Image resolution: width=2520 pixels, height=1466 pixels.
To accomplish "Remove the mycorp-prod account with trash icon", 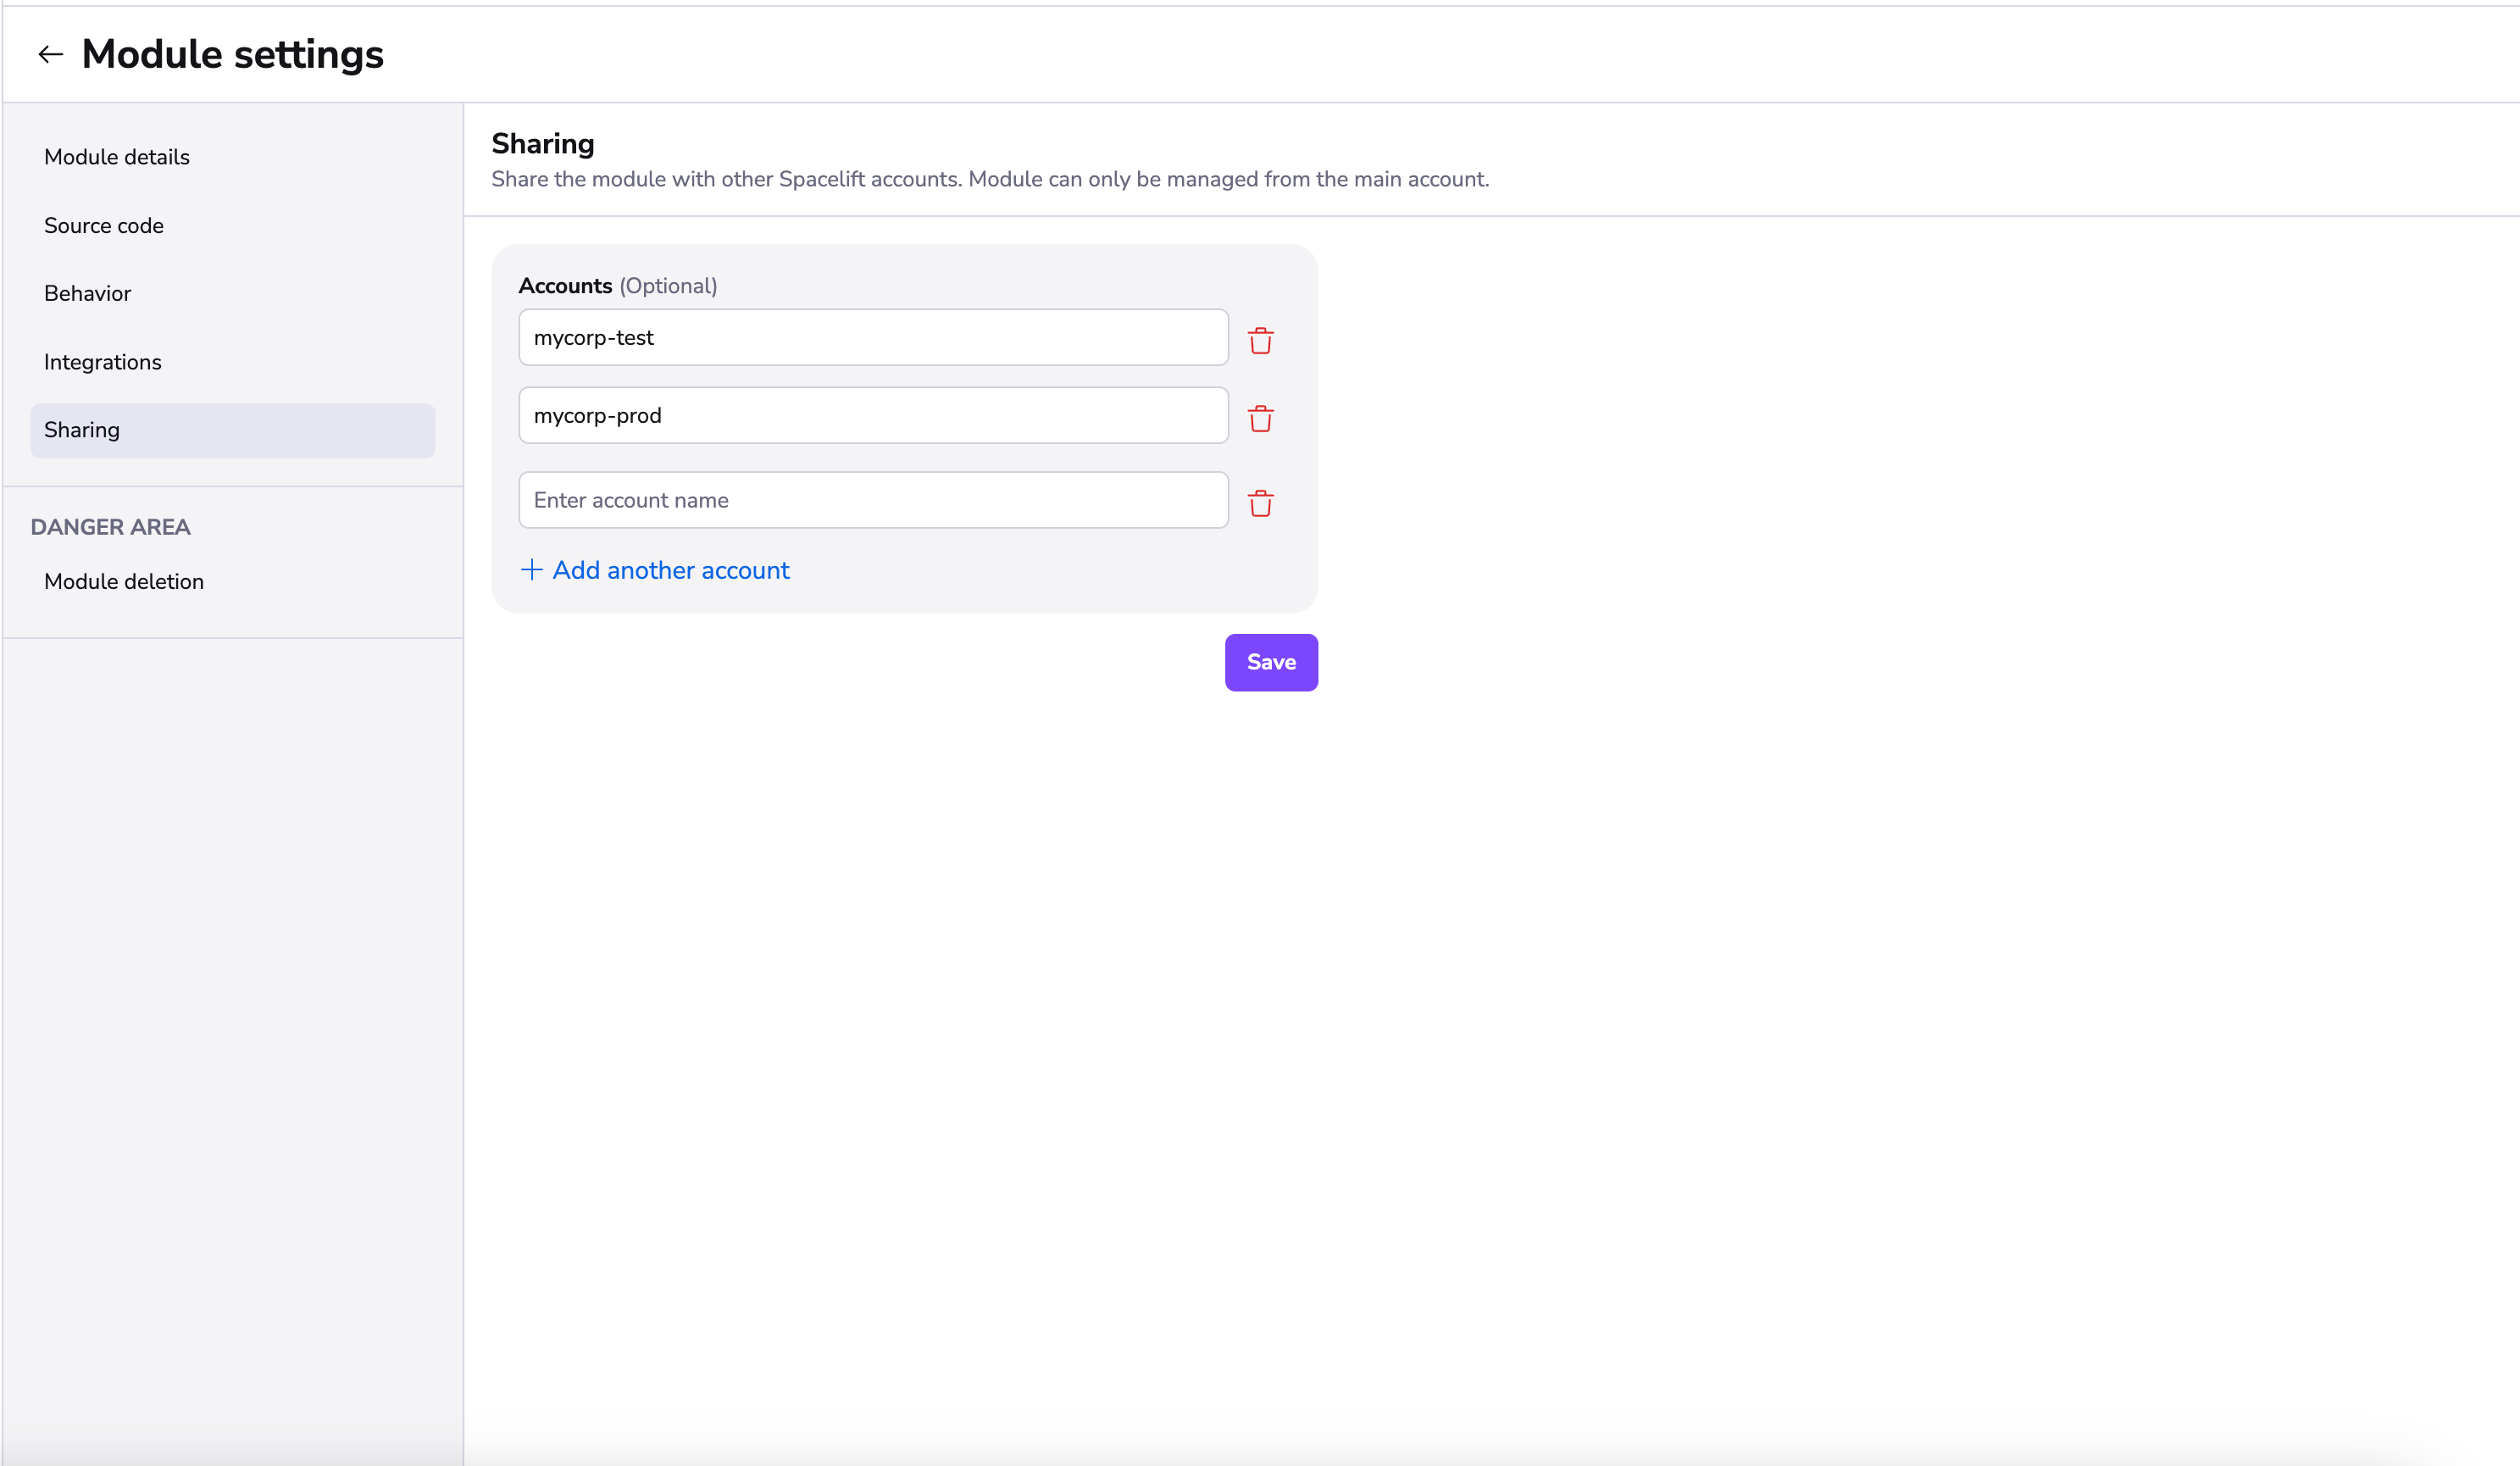I will 1260,419.
